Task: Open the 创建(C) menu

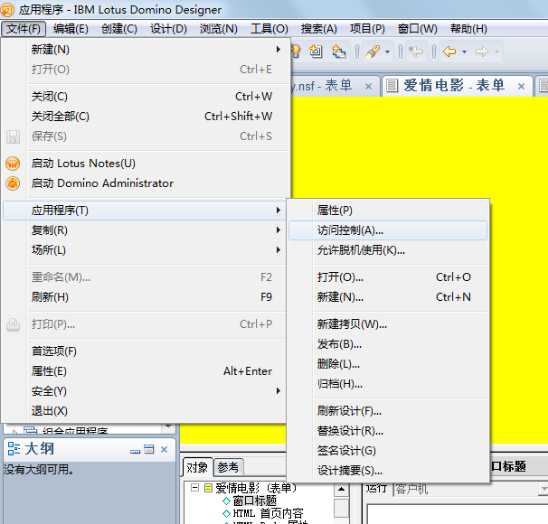Action: click(x=119, y=28)
